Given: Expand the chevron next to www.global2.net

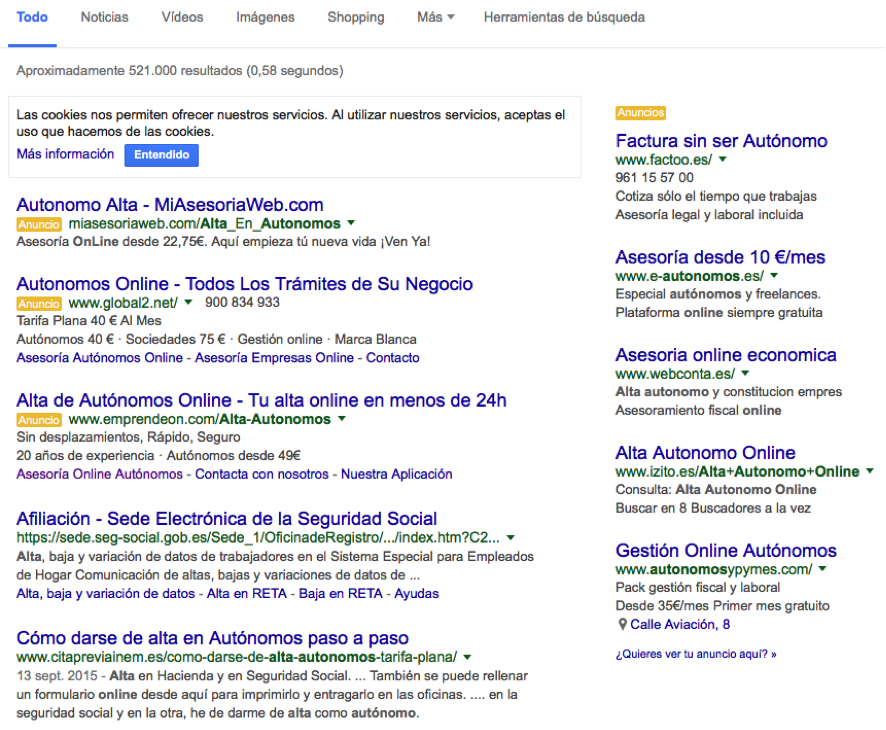Looking at the screenshot, I should (188, 303).
